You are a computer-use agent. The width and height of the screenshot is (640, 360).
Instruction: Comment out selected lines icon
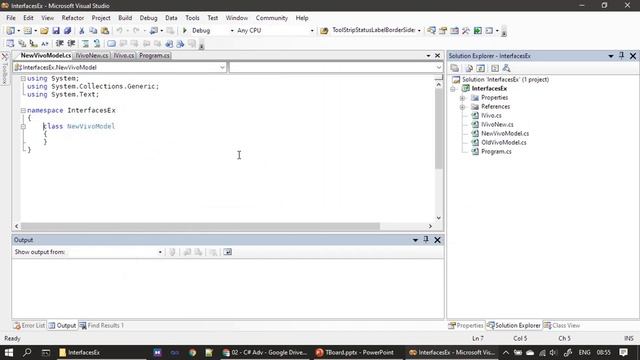(85, 43)
